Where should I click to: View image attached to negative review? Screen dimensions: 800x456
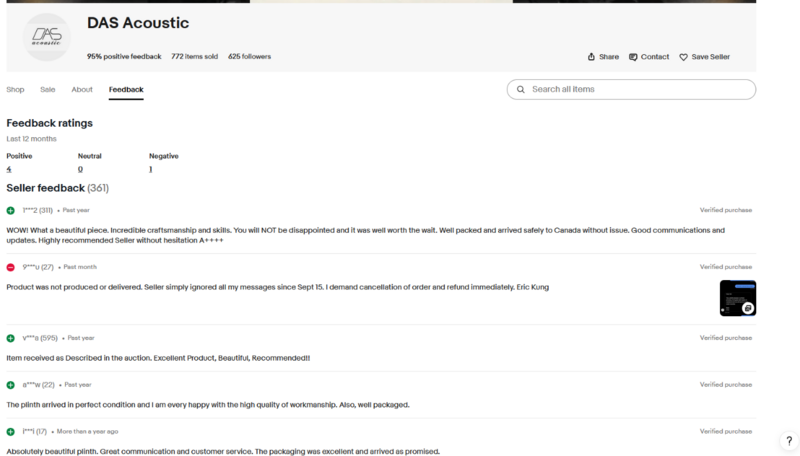pos(737,298)
